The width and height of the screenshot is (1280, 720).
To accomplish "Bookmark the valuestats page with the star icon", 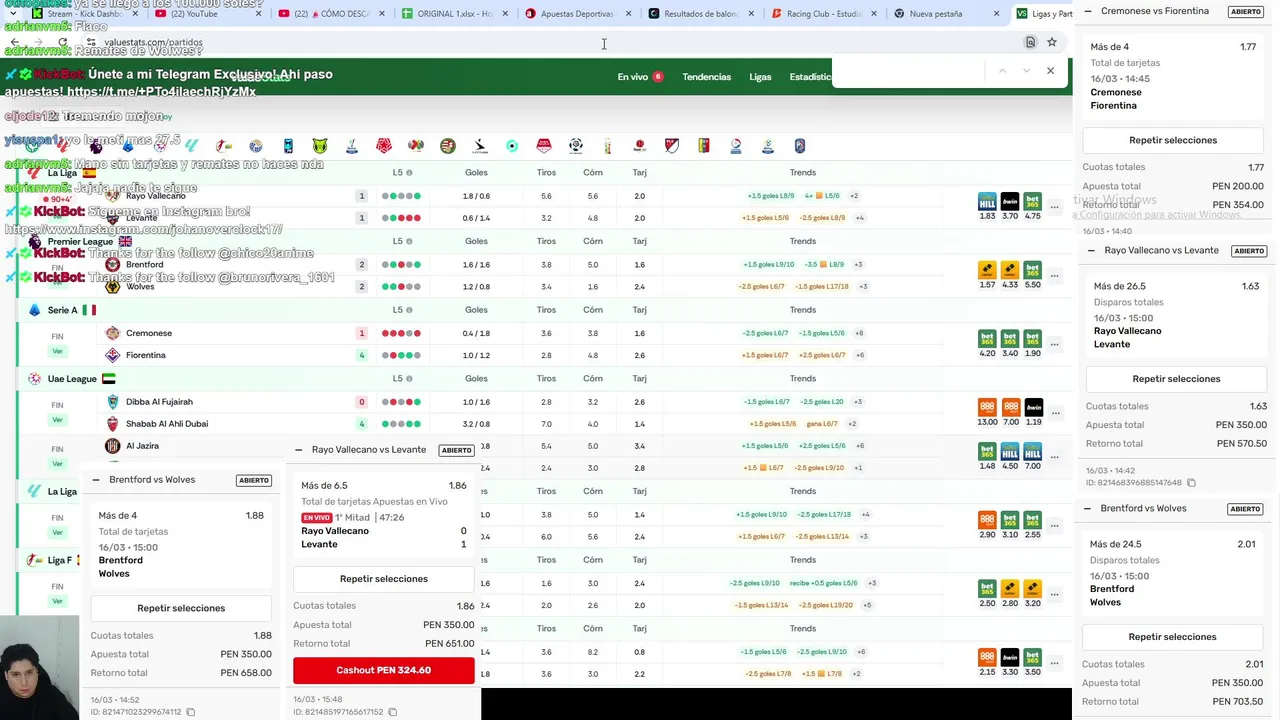I will 1052,42.
